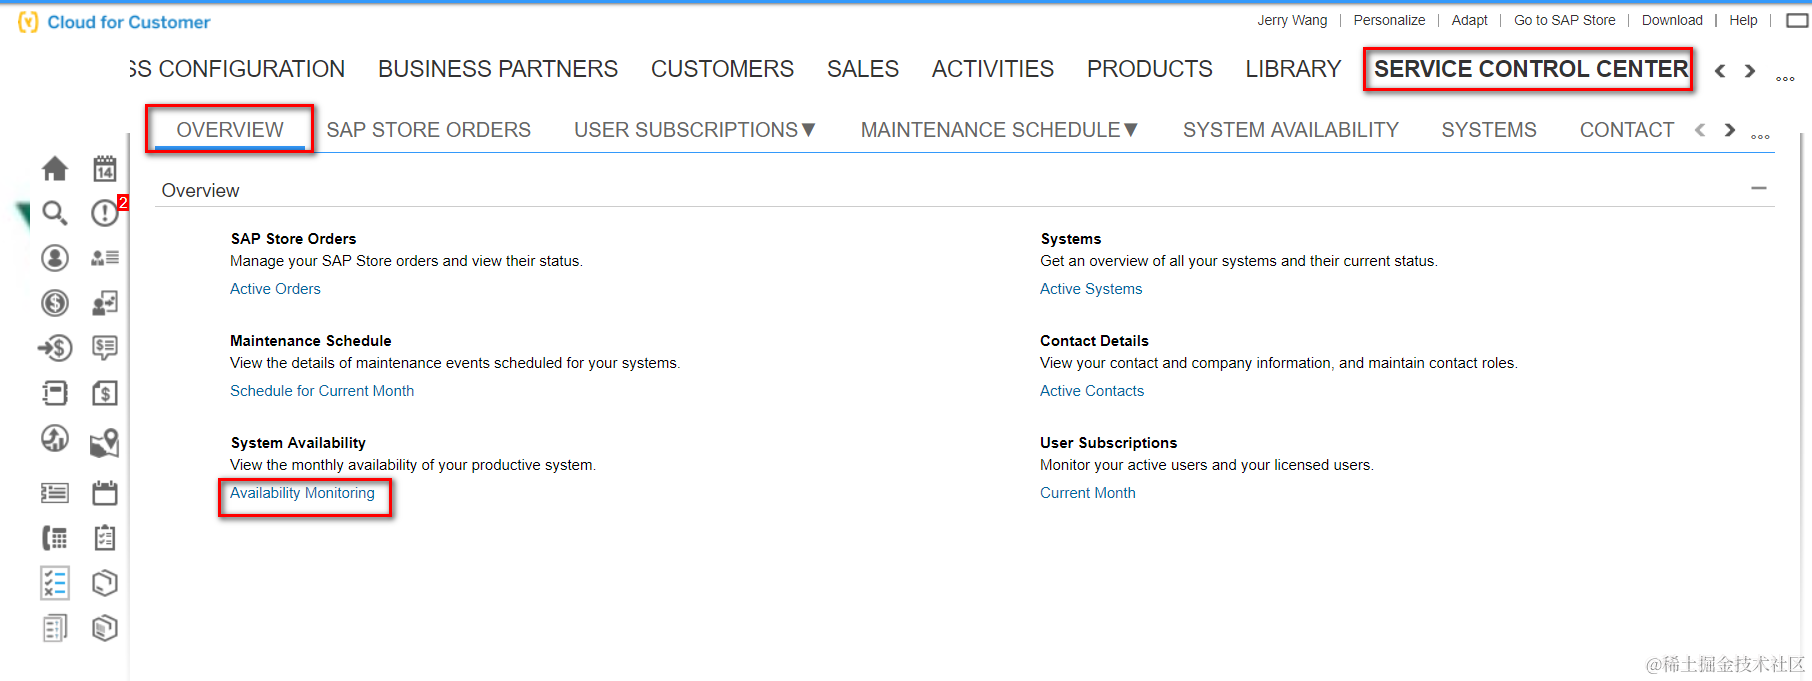Expand User Subscriptions dropdown tab
This screenshot has width=1812, height=681.
click(x=695, y=130)
